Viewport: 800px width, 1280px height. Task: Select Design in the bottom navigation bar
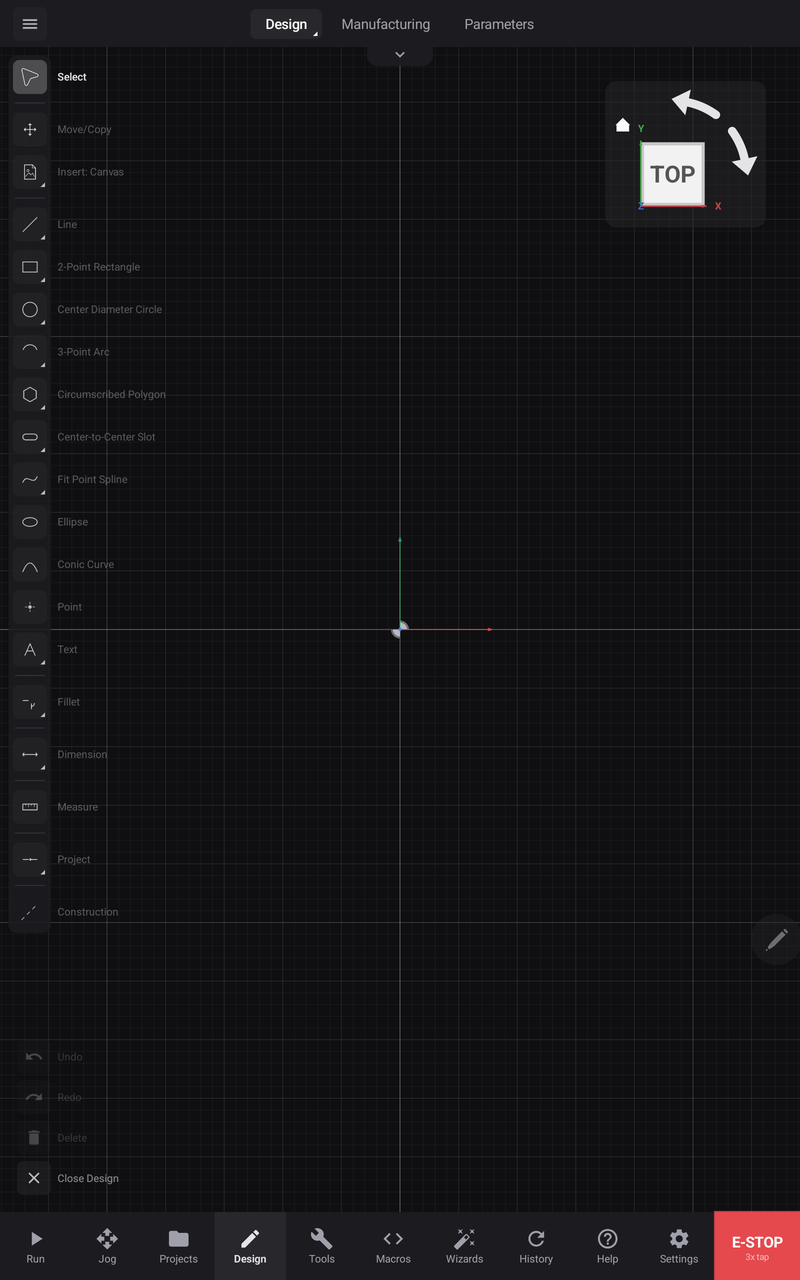click(250, 1246)
